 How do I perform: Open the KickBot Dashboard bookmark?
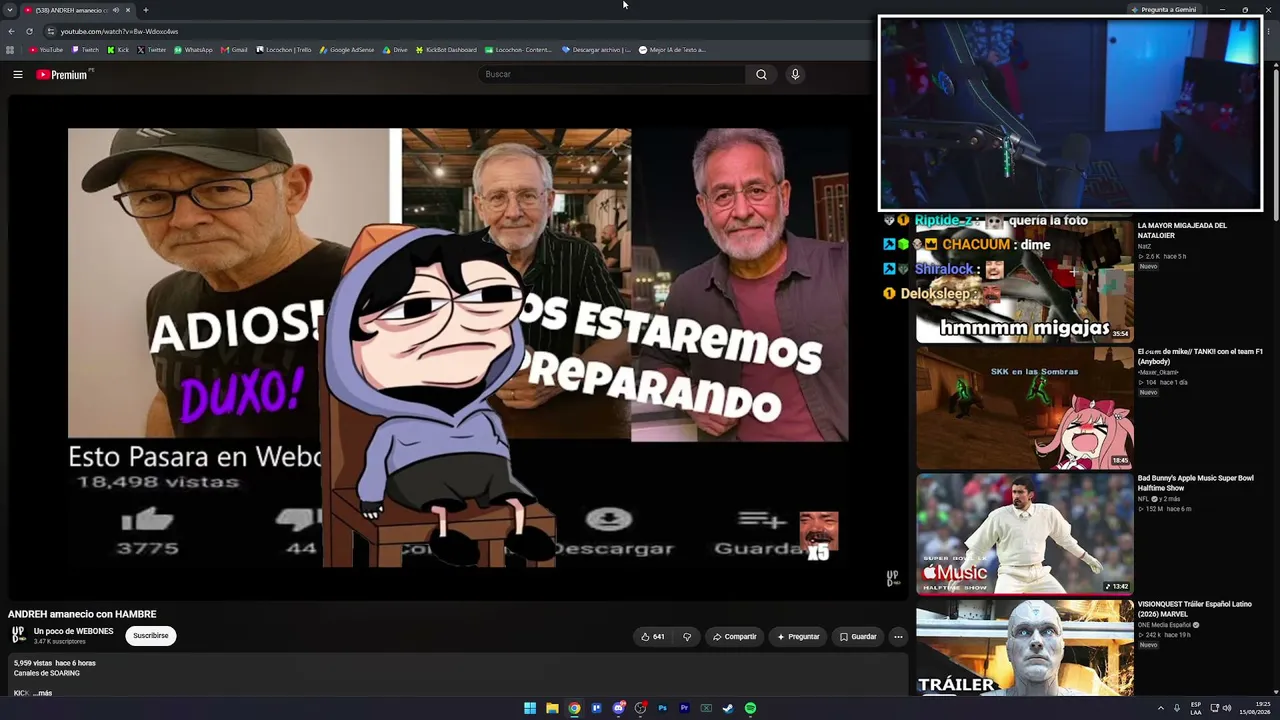pyautogui.click(x=446, y=50)
